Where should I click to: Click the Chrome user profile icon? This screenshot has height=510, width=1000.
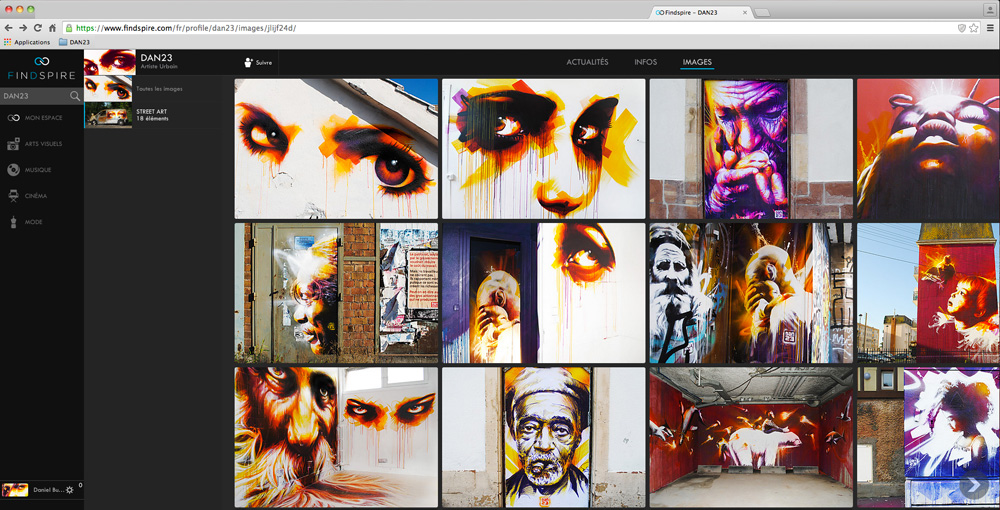[x=990, y=10]
